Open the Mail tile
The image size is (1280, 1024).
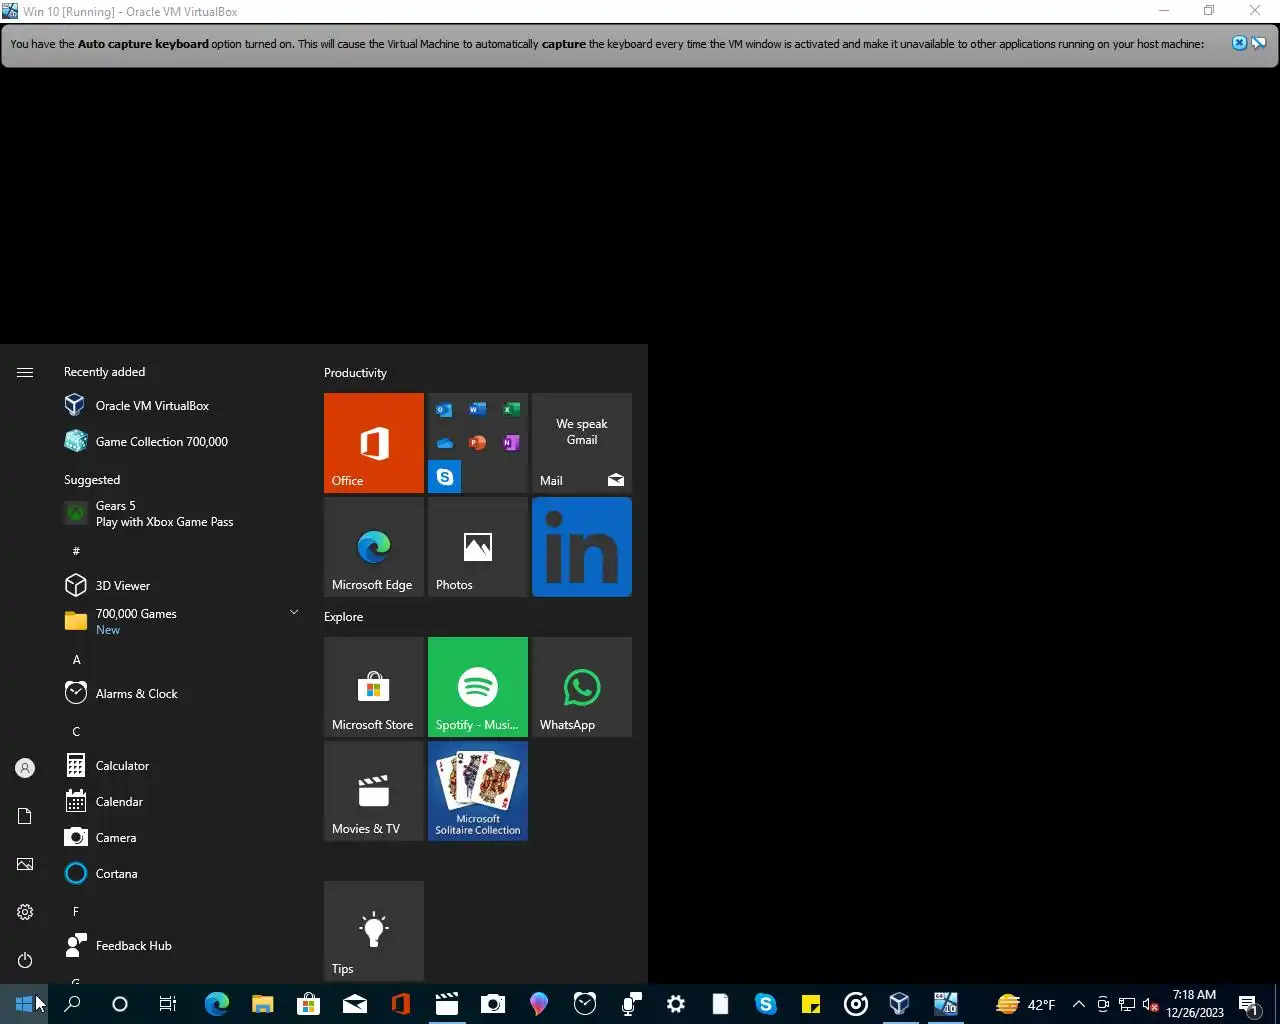click(x=582, y=443)
